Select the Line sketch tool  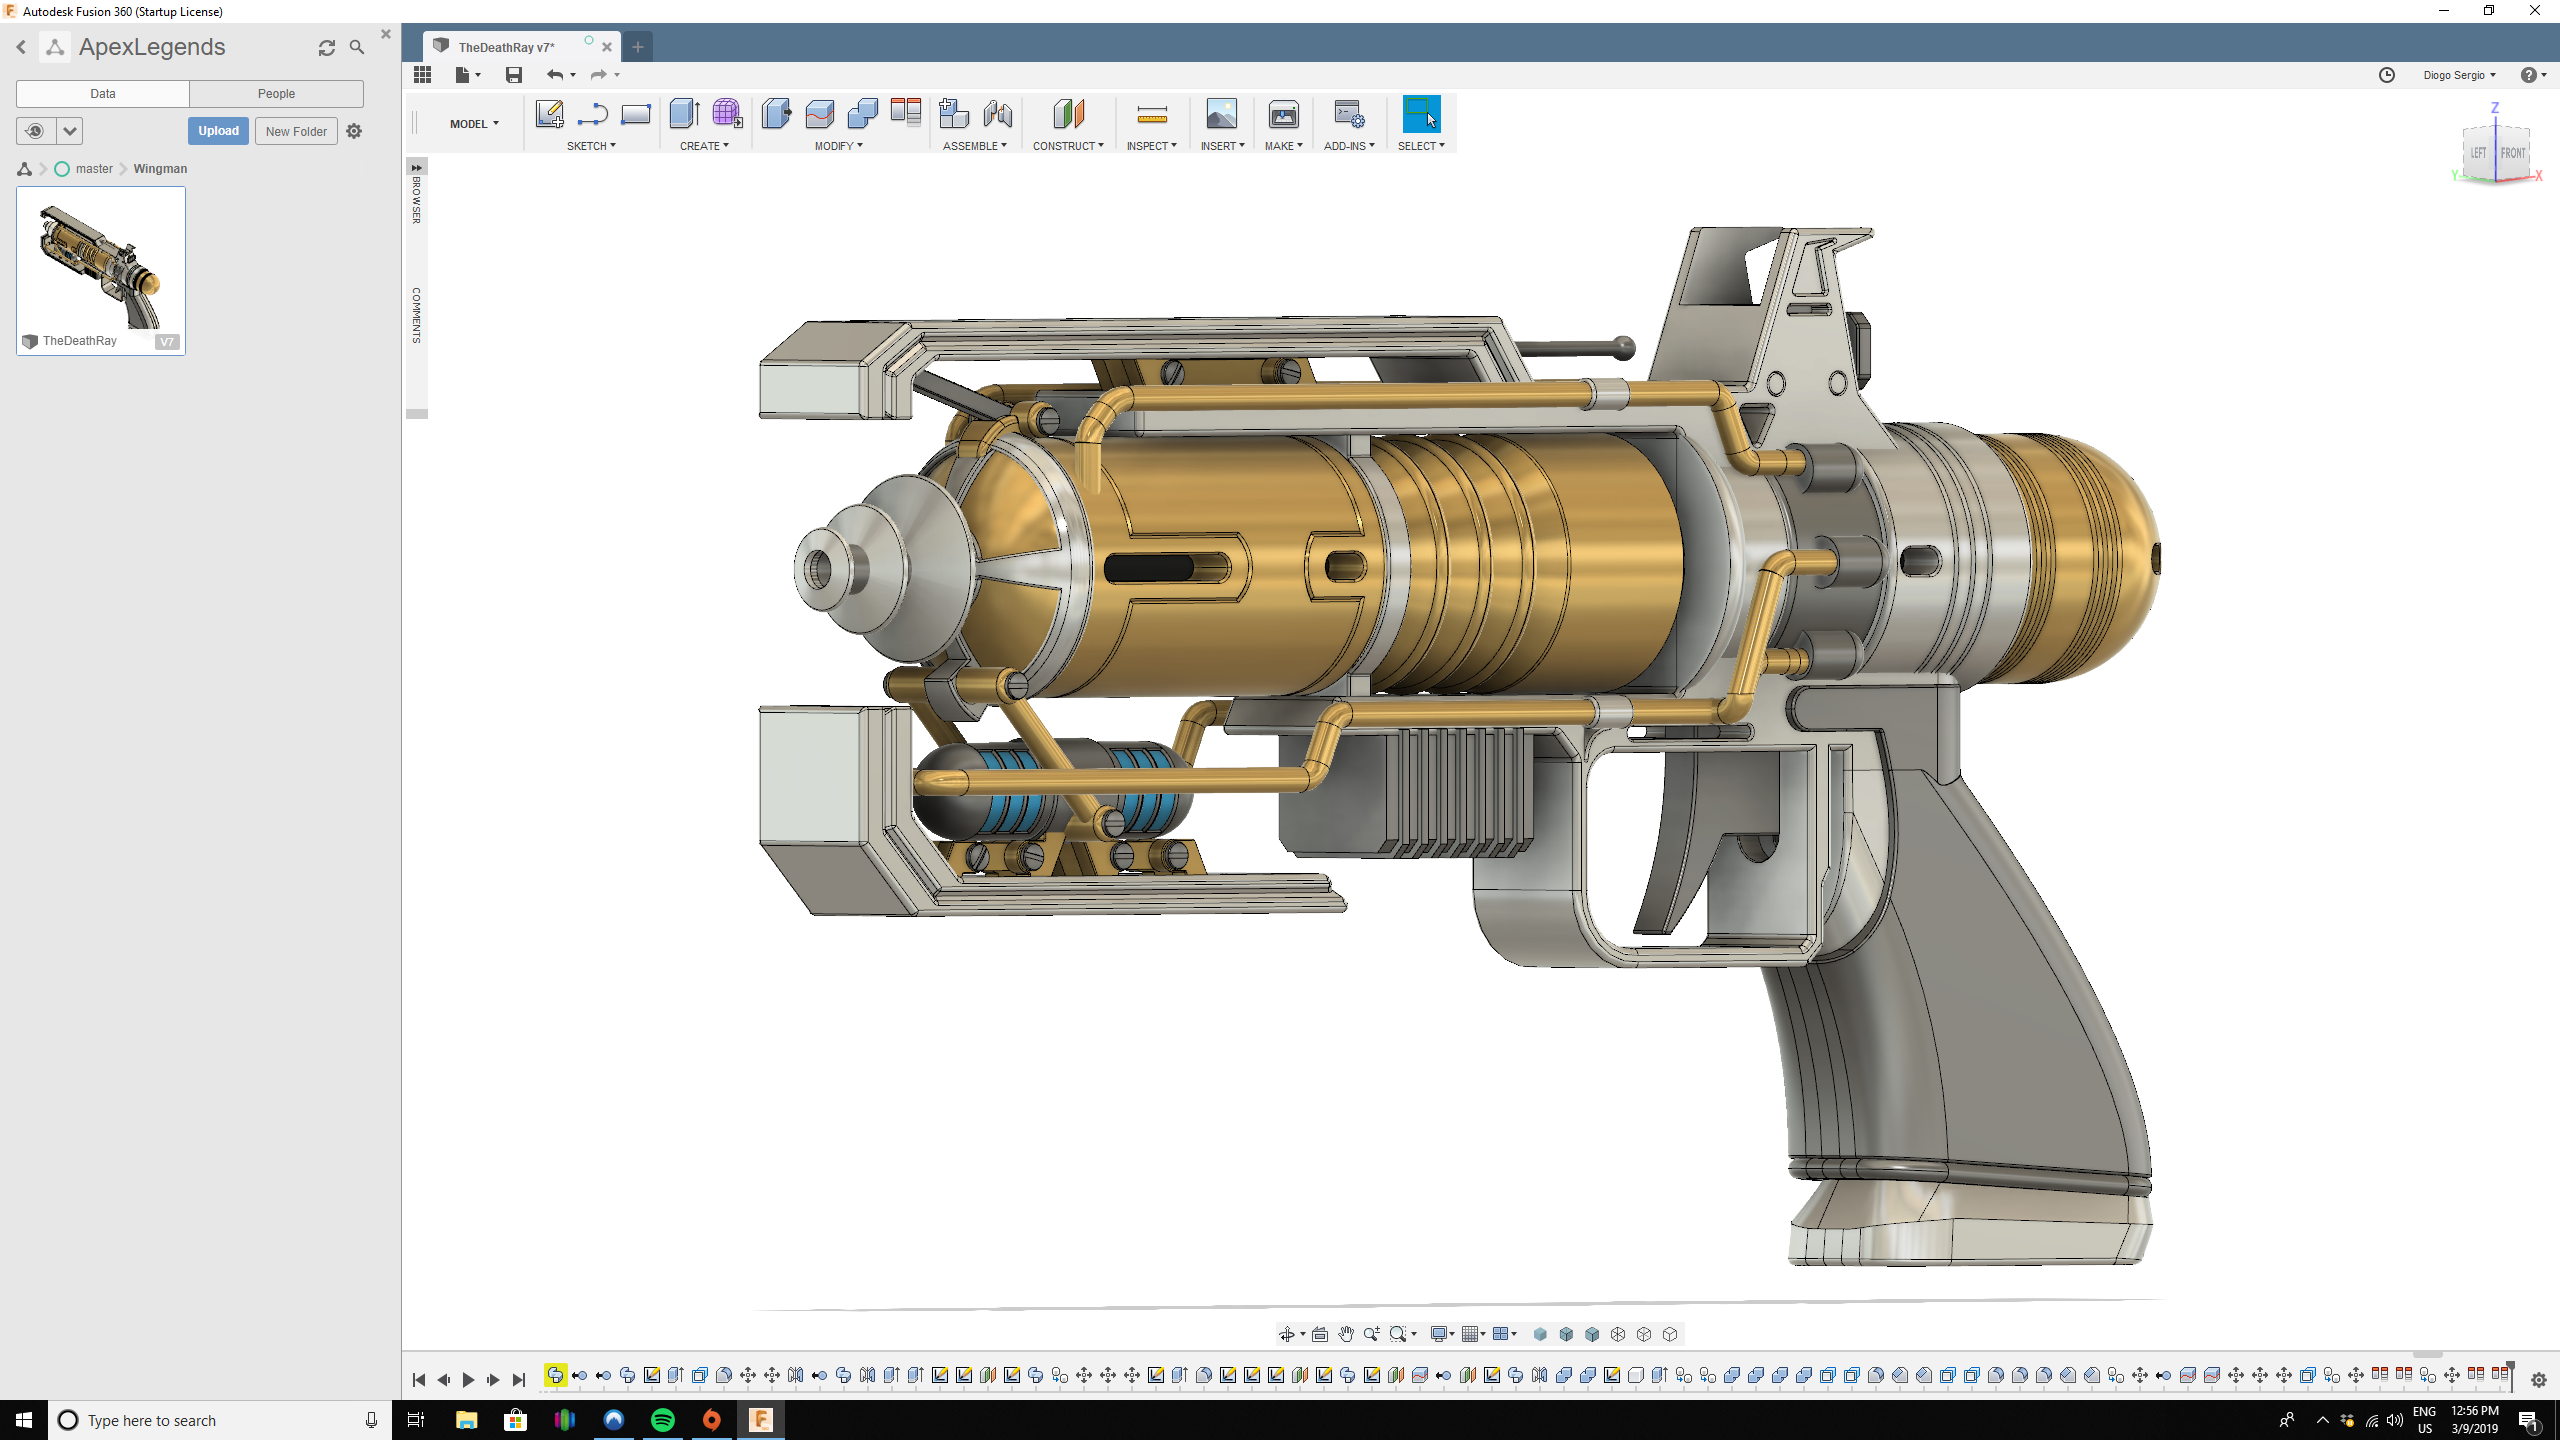point(592,114)
